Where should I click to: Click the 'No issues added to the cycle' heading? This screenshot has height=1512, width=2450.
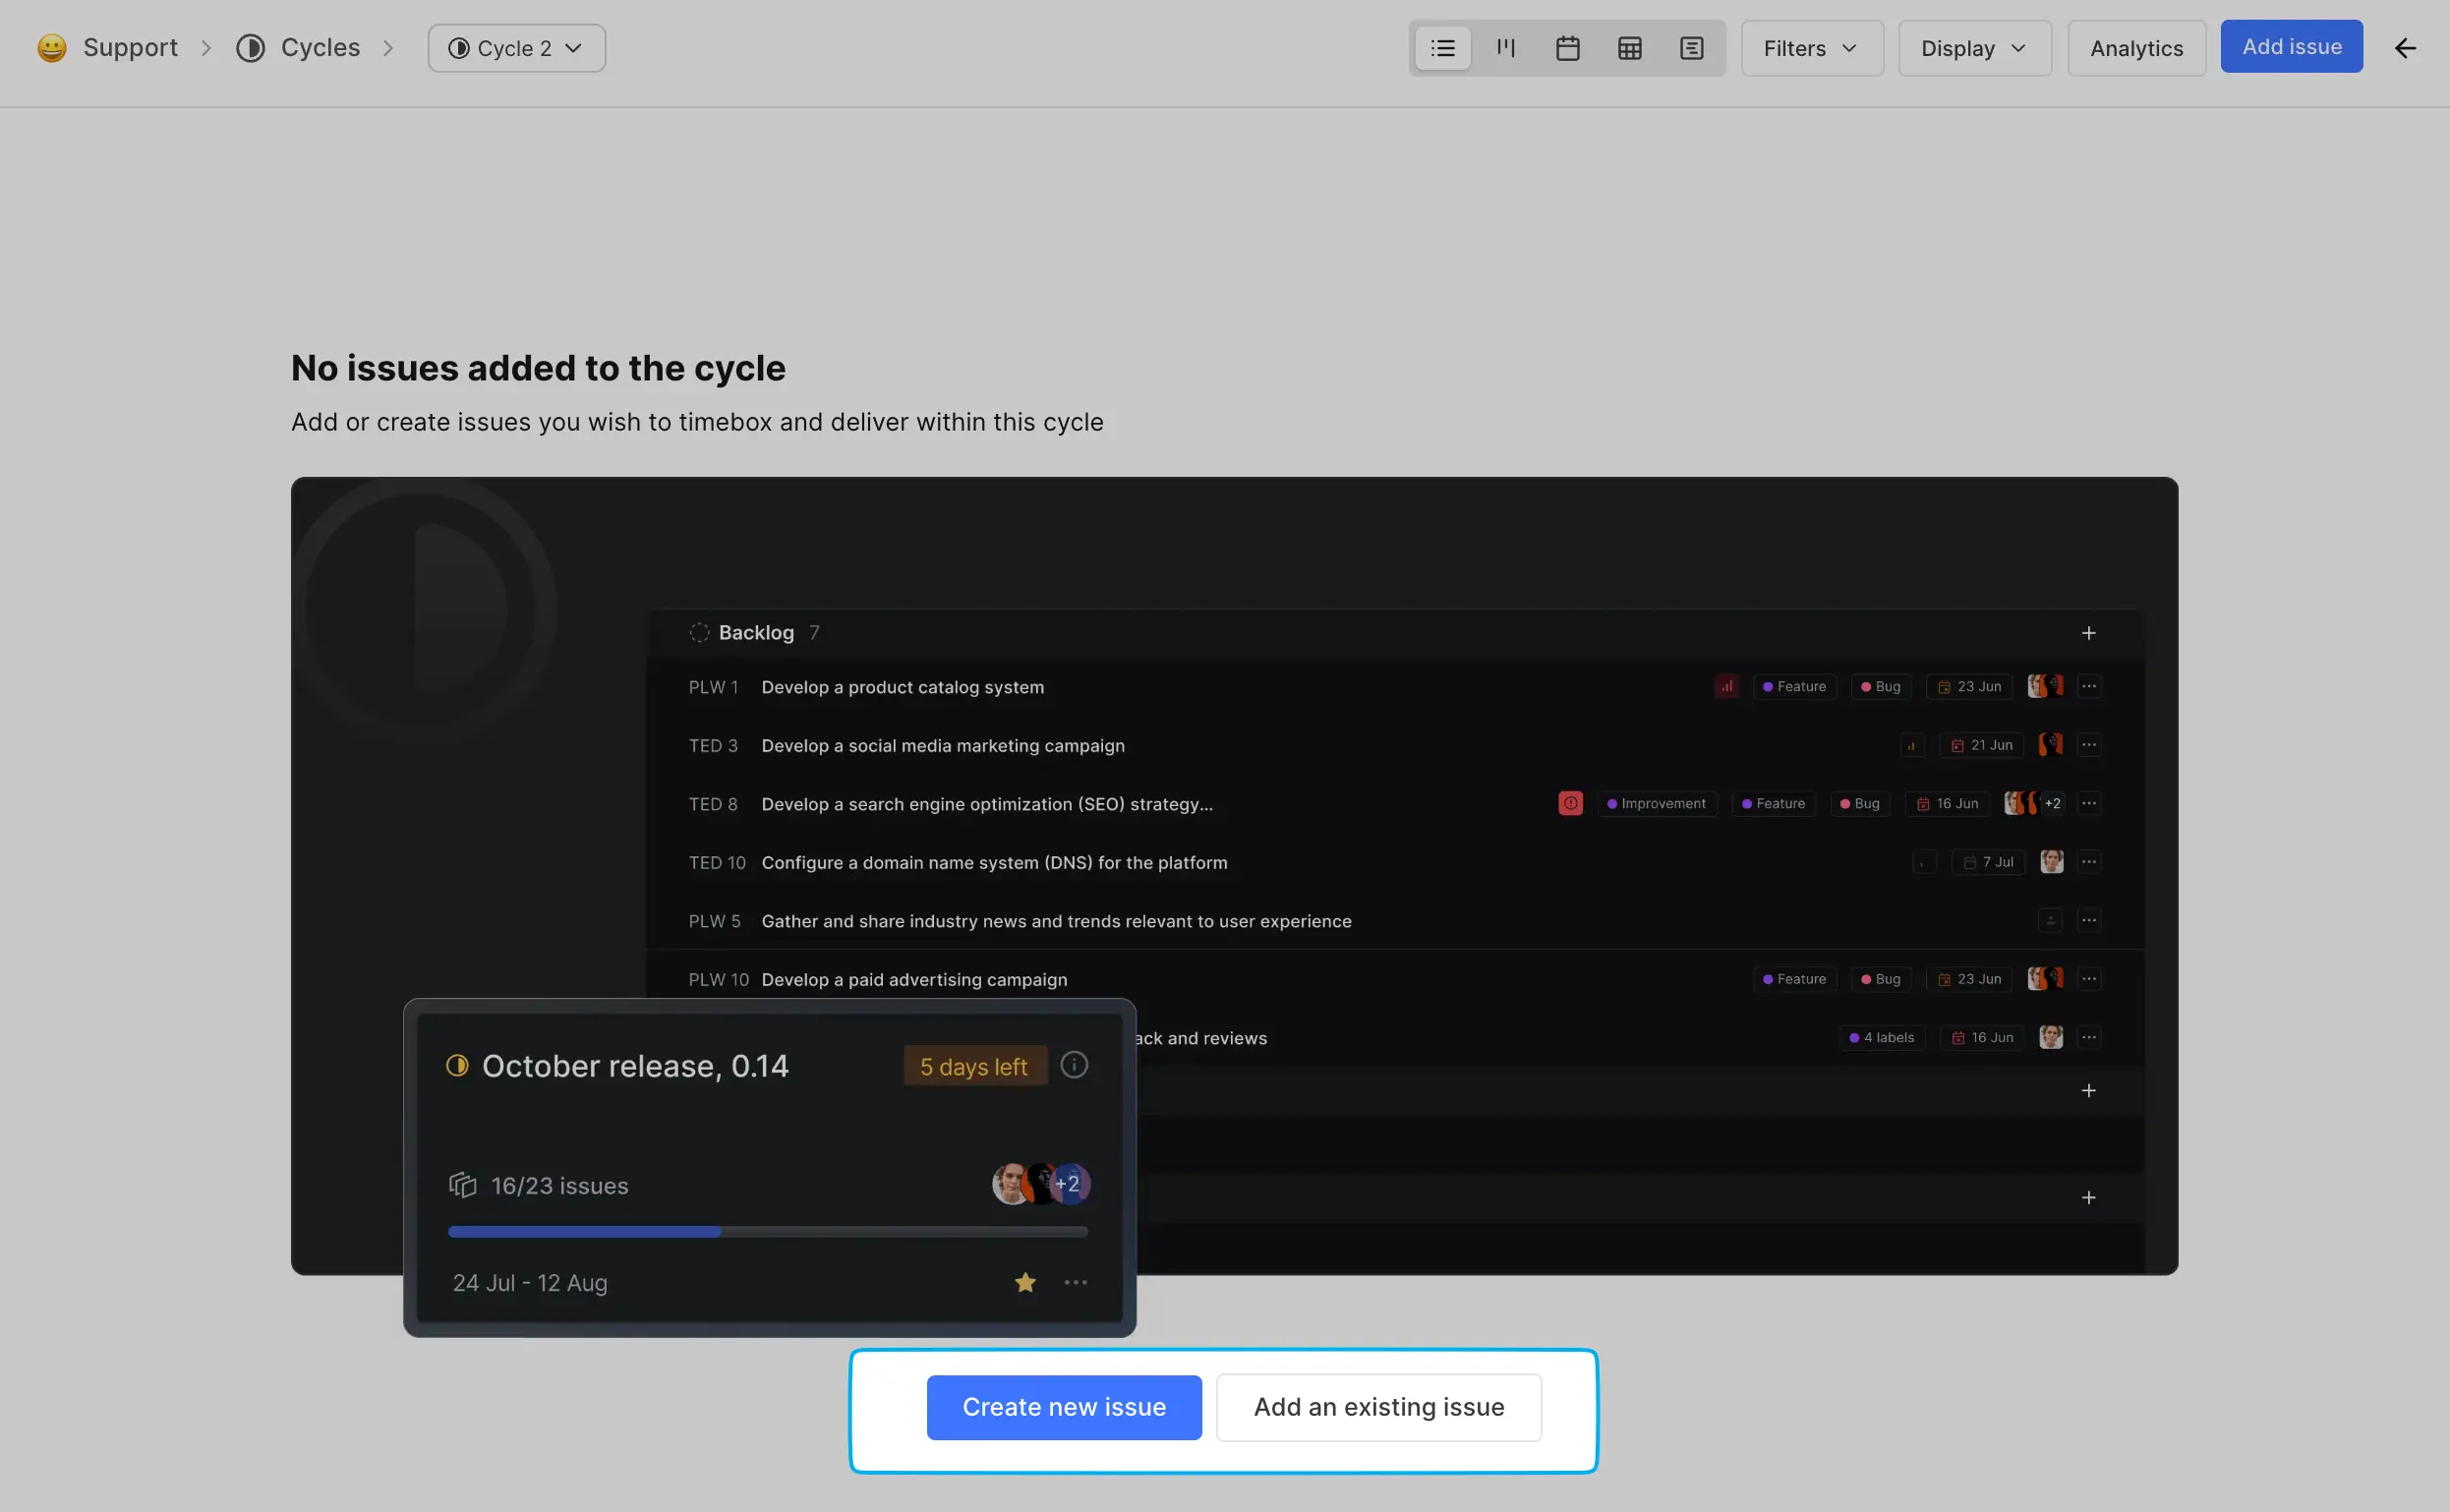point(538,368)
